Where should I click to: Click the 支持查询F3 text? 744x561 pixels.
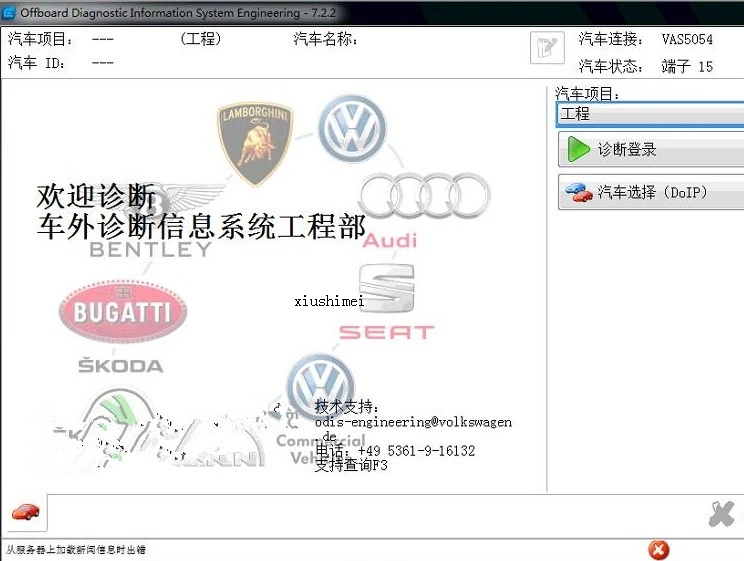351,465
